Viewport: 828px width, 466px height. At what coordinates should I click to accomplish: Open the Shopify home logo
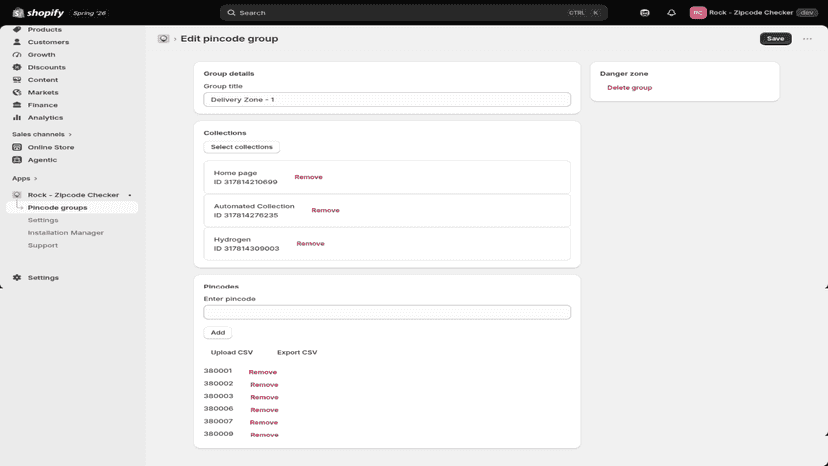click(38, 13)
